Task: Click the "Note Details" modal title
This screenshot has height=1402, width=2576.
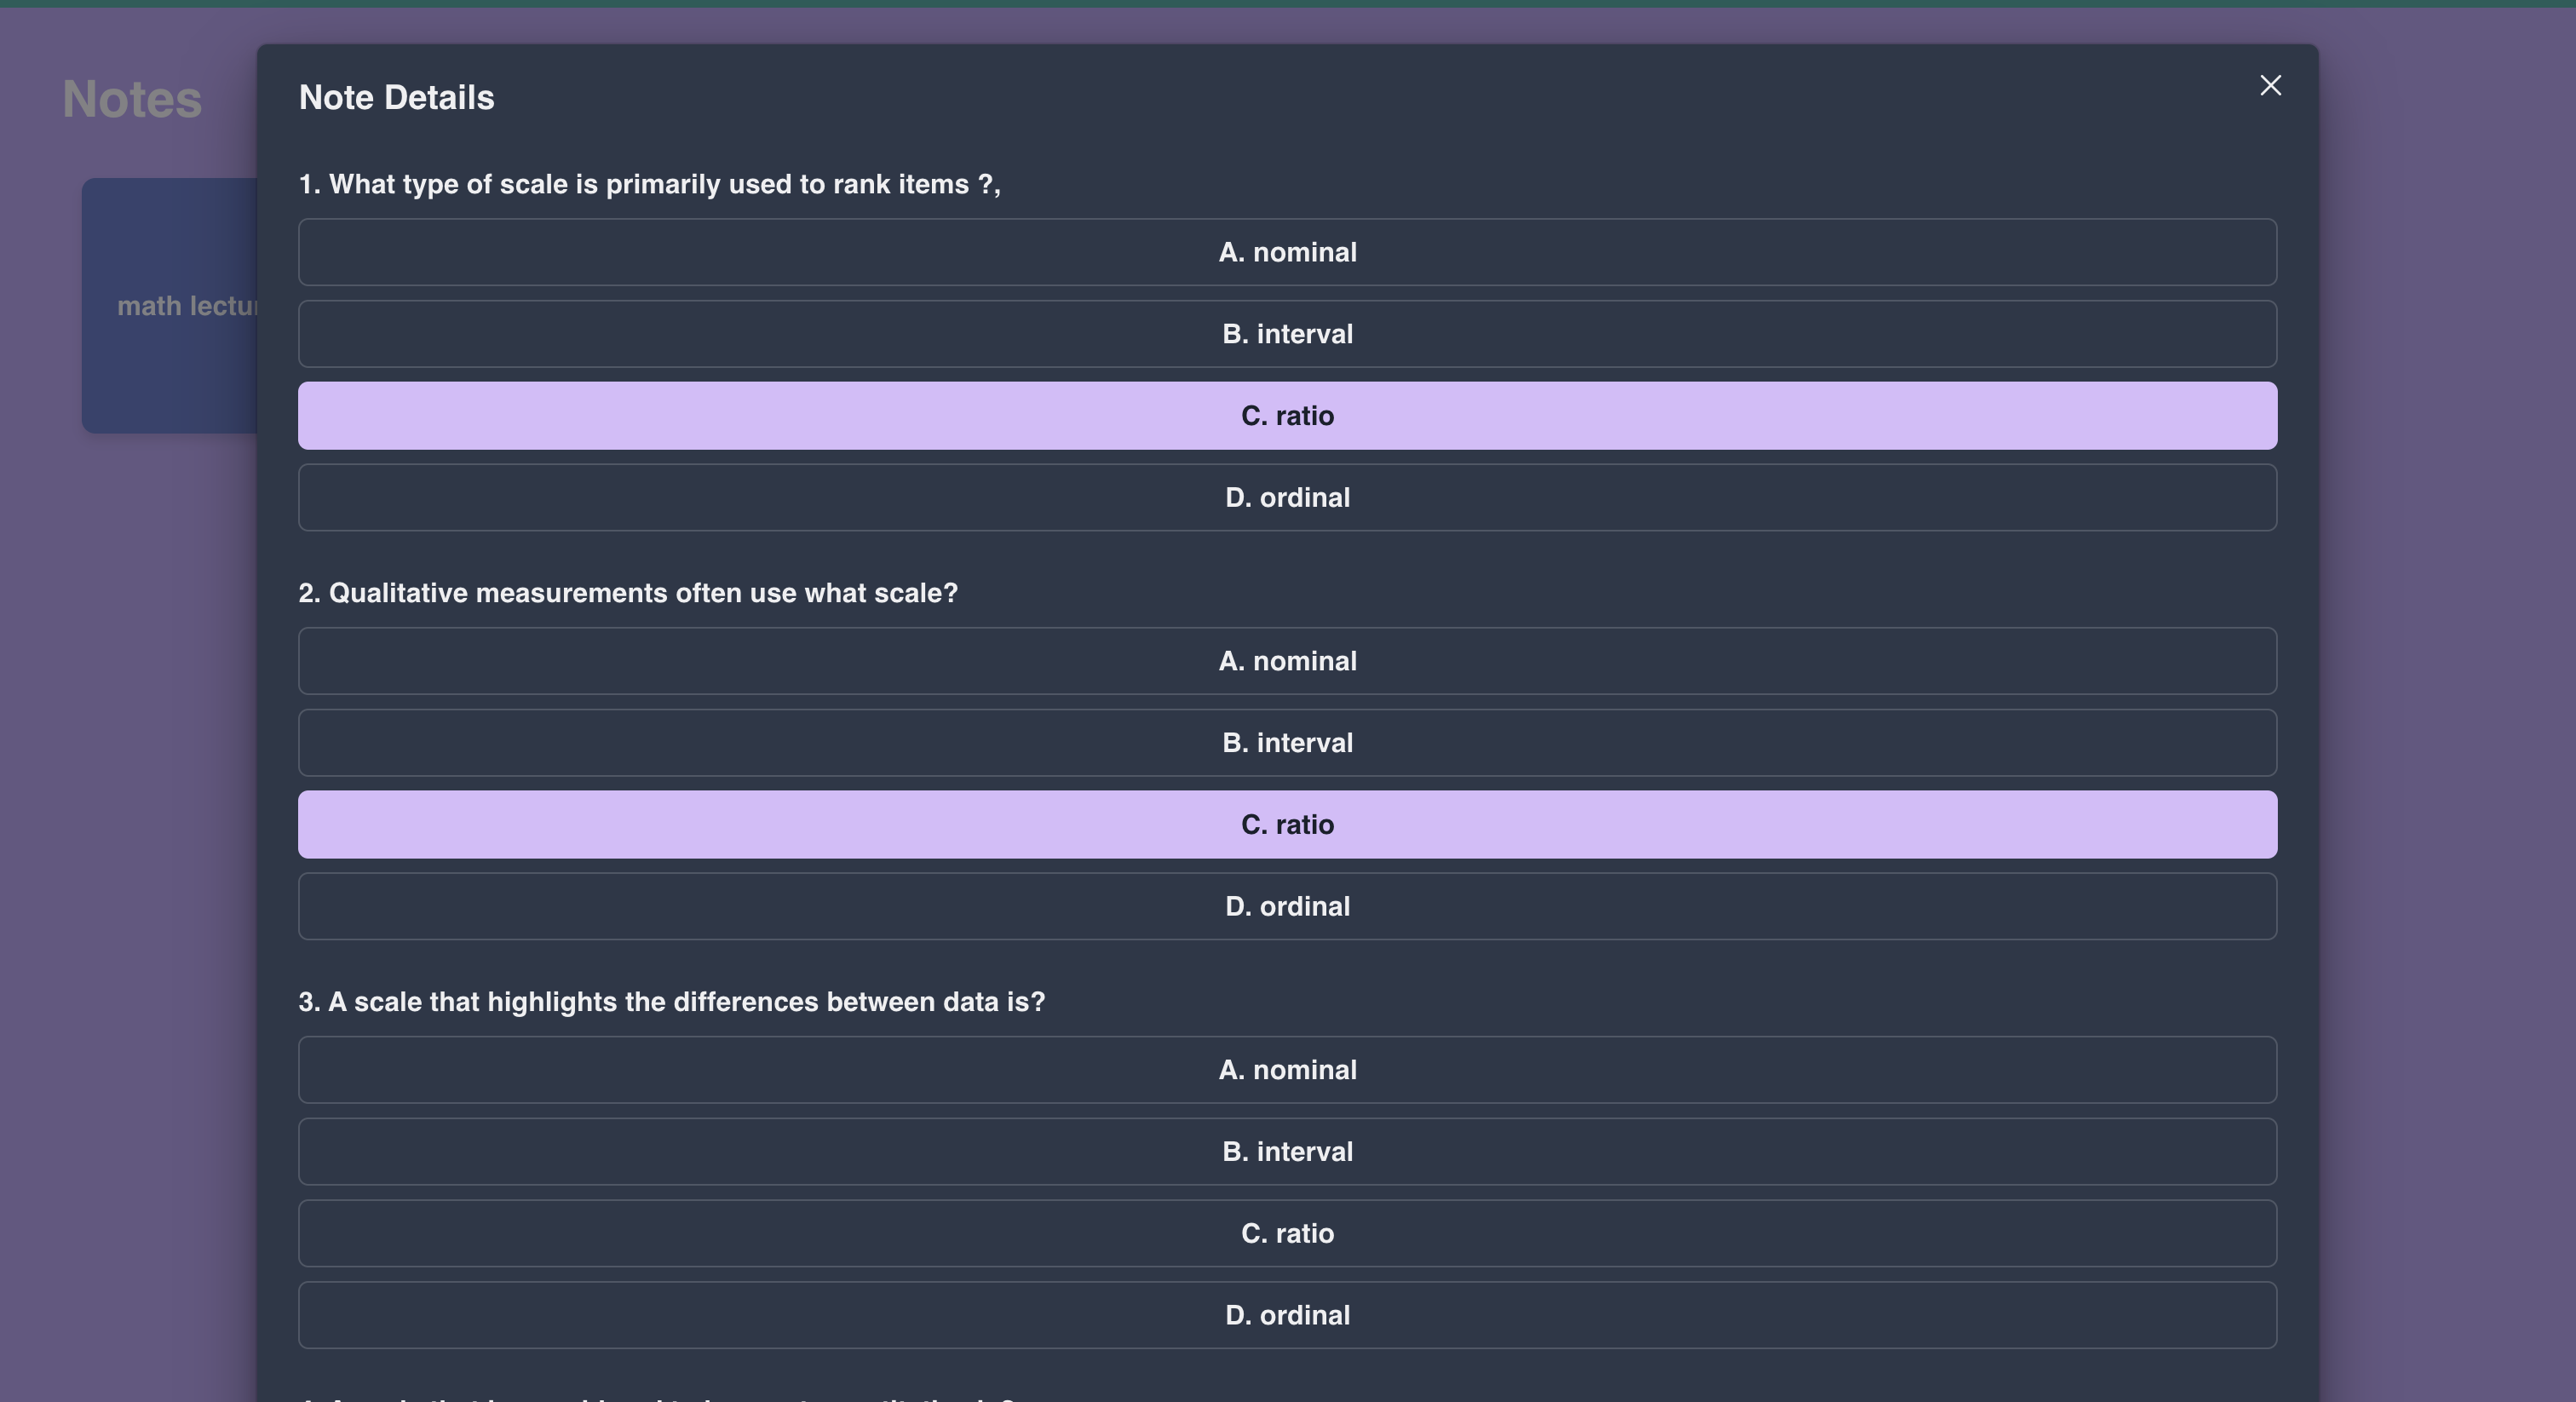Action: (x=396, y=96)
